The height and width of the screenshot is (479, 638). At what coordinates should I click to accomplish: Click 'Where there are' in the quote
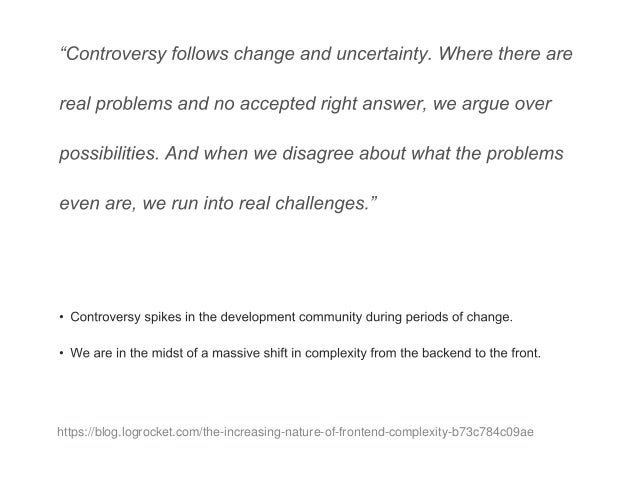tap(505, 54)
